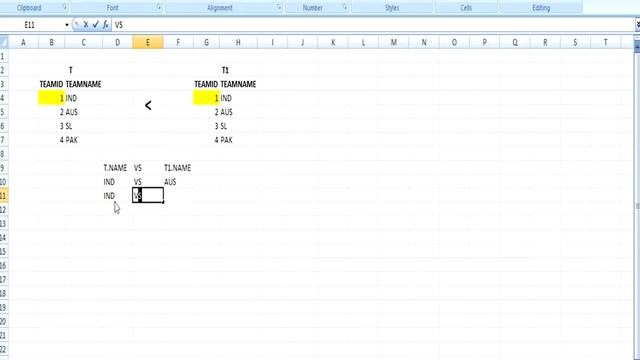The height and width of the screenshot is (360, 640).
Task: Select column C header
Action: point(83,42)
